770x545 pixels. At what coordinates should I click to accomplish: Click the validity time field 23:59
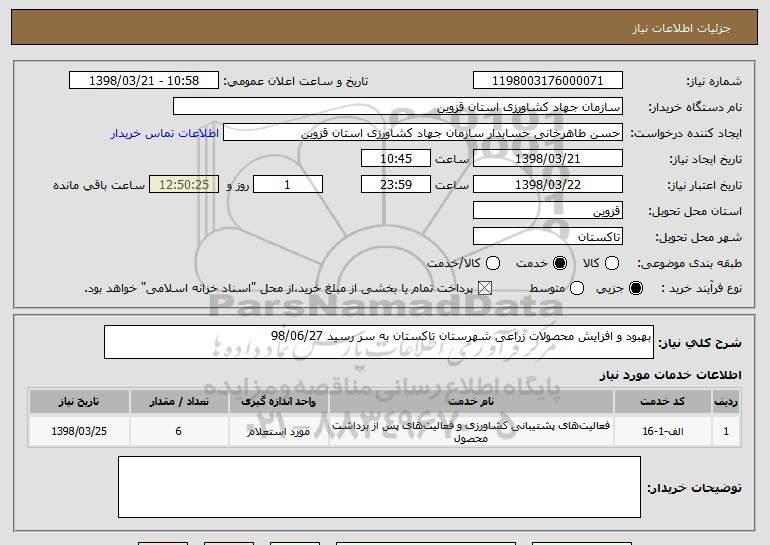click(396, 185)
